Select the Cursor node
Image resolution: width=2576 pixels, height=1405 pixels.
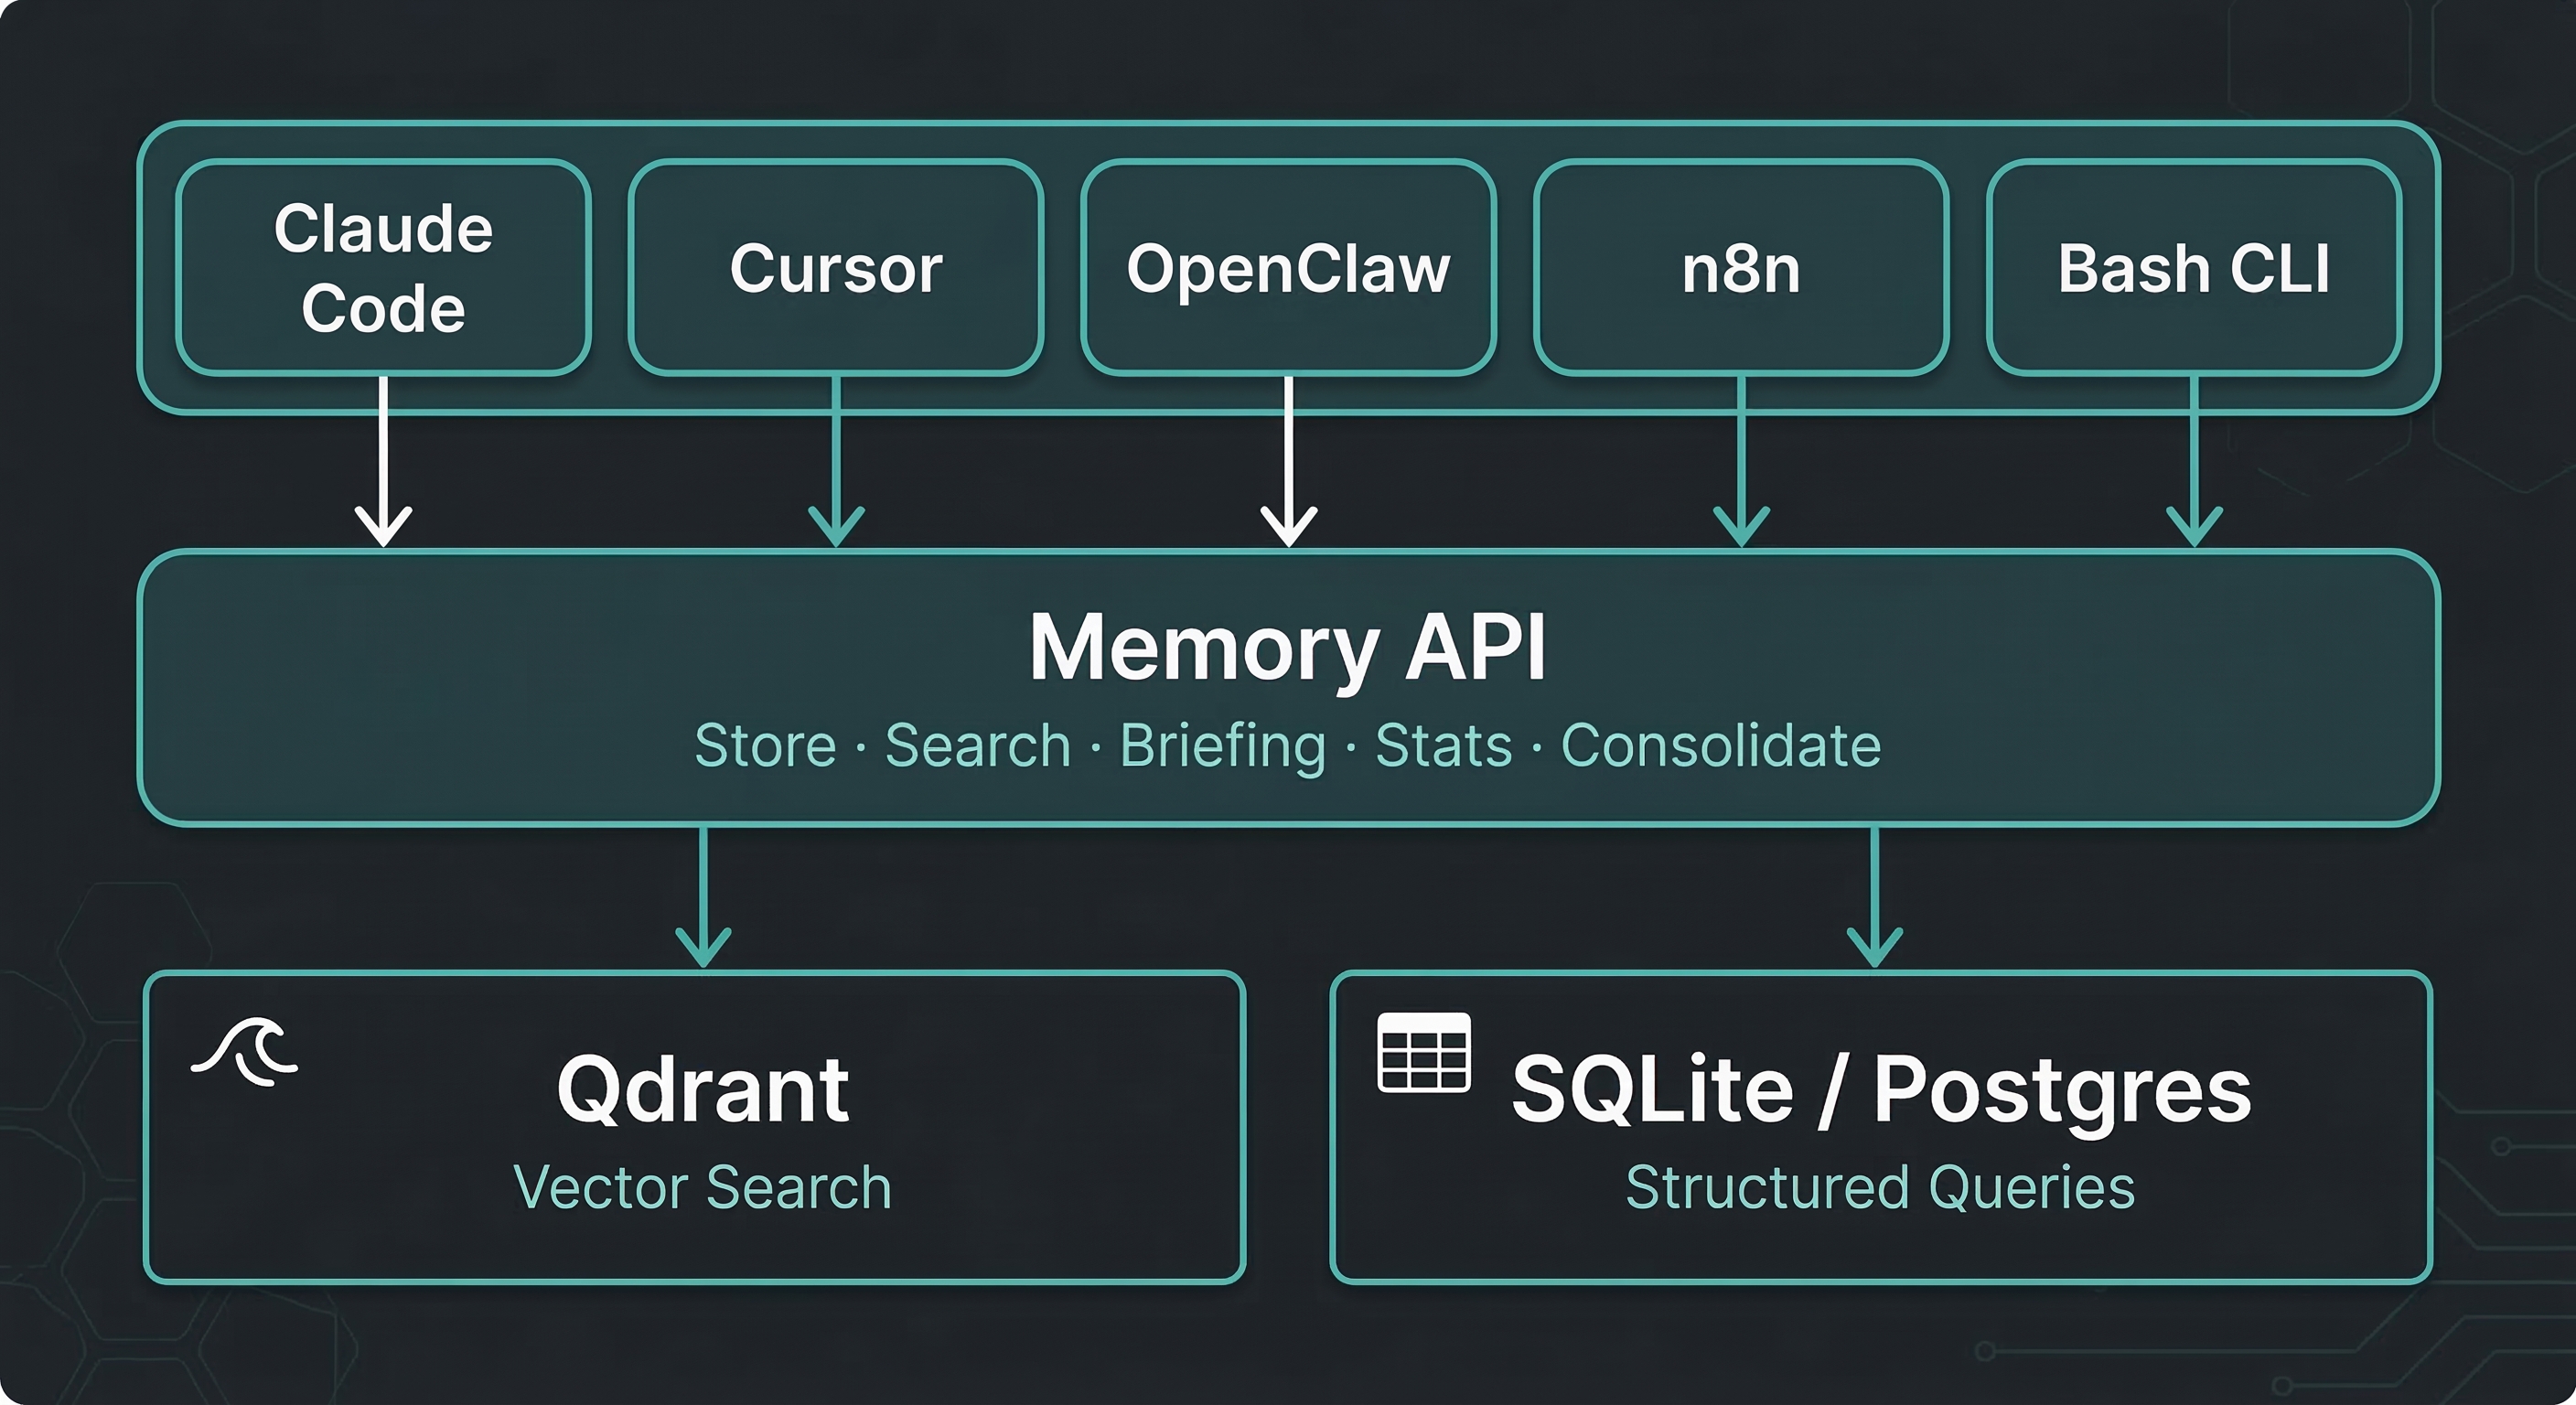tap(836, 268)
